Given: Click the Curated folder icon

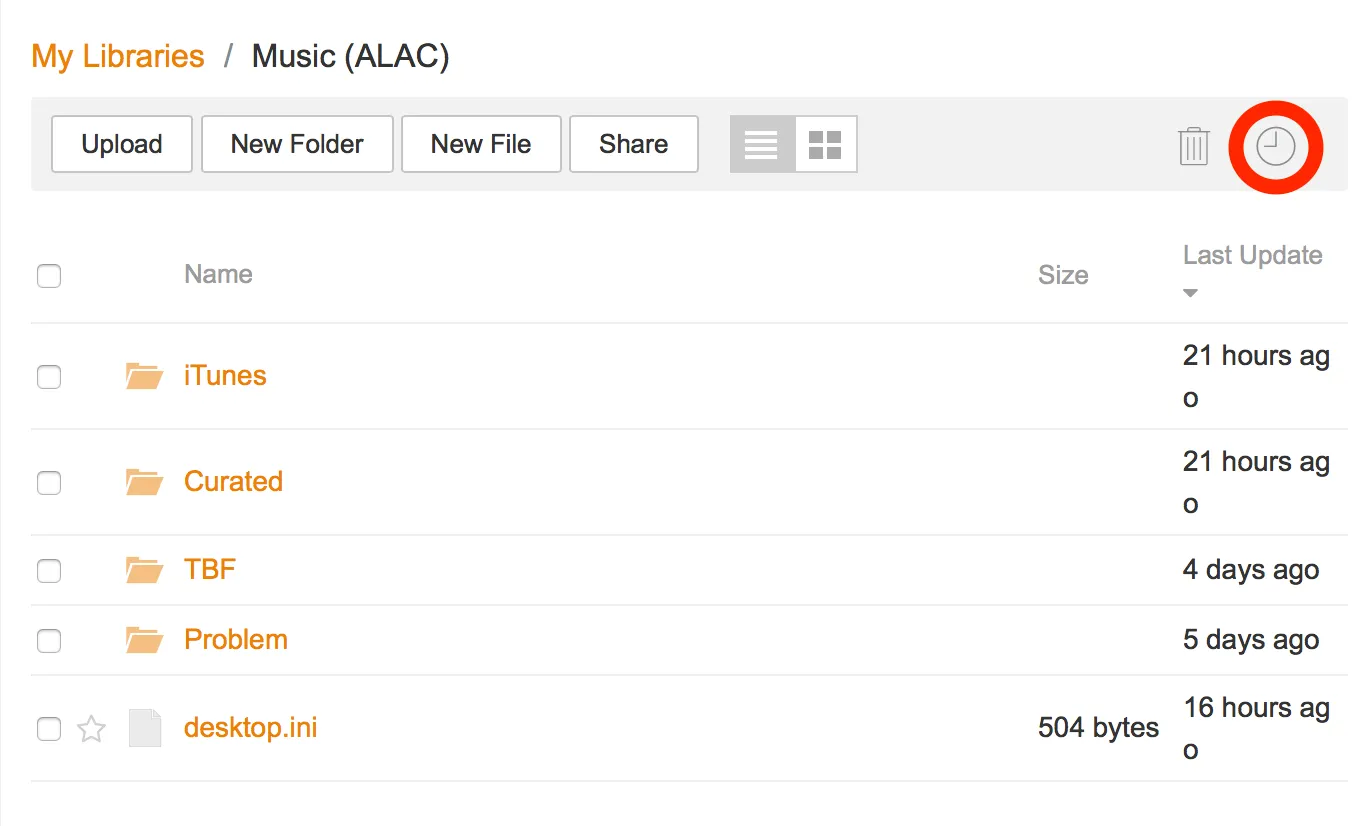Looking at the screenshot, I should click(144, 483).
